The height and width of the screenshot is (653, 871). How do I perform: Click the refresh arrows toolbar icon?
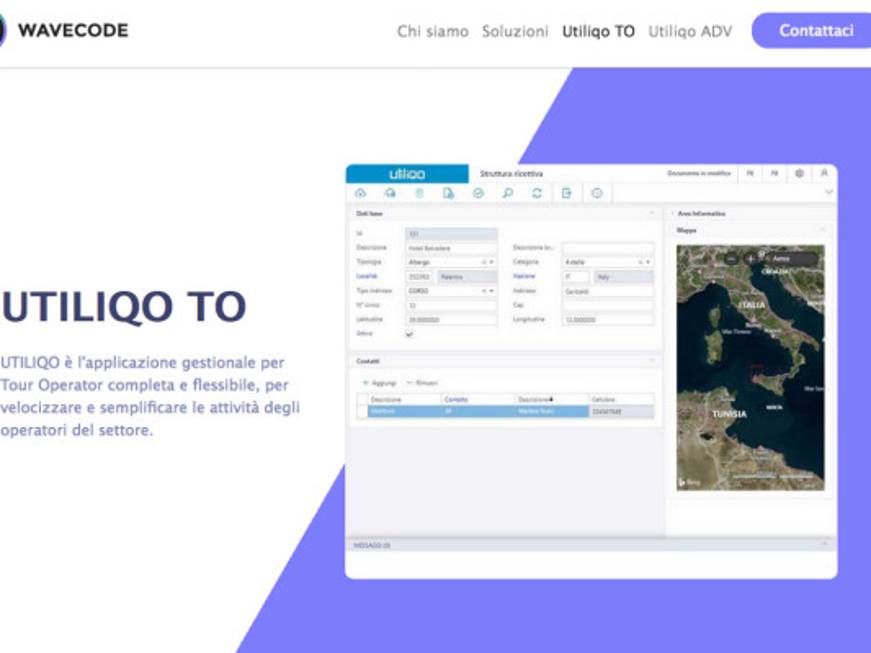click(x=537, y=193)
